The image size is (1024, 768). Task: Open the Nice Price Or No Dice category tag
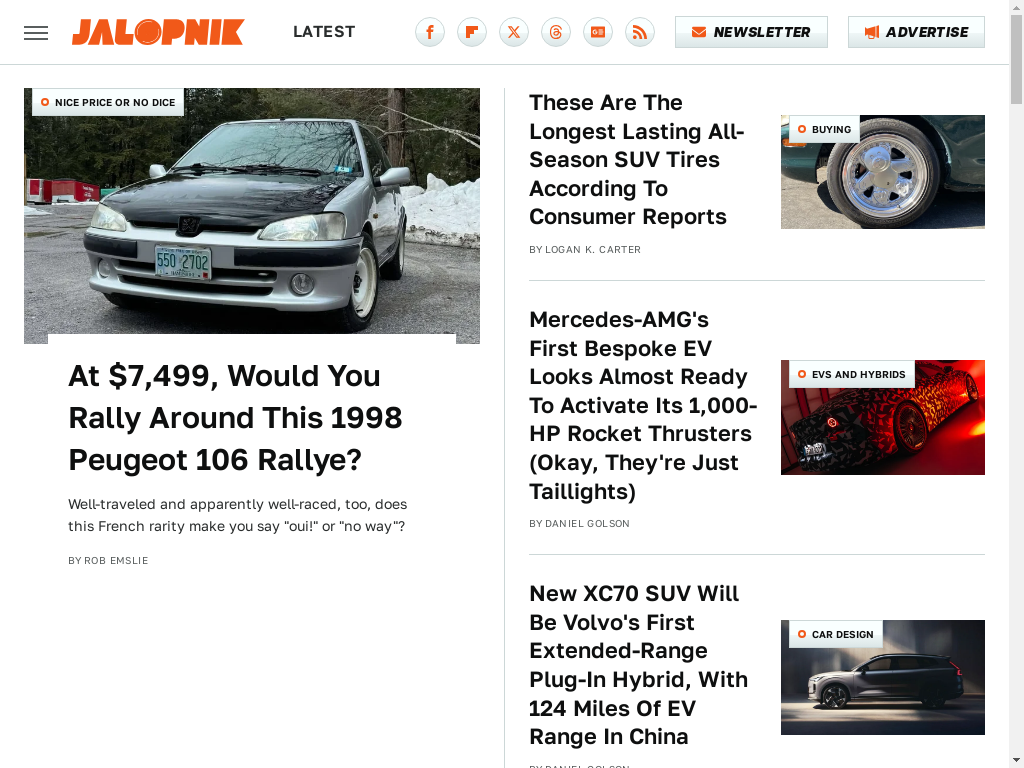point(108,103)
